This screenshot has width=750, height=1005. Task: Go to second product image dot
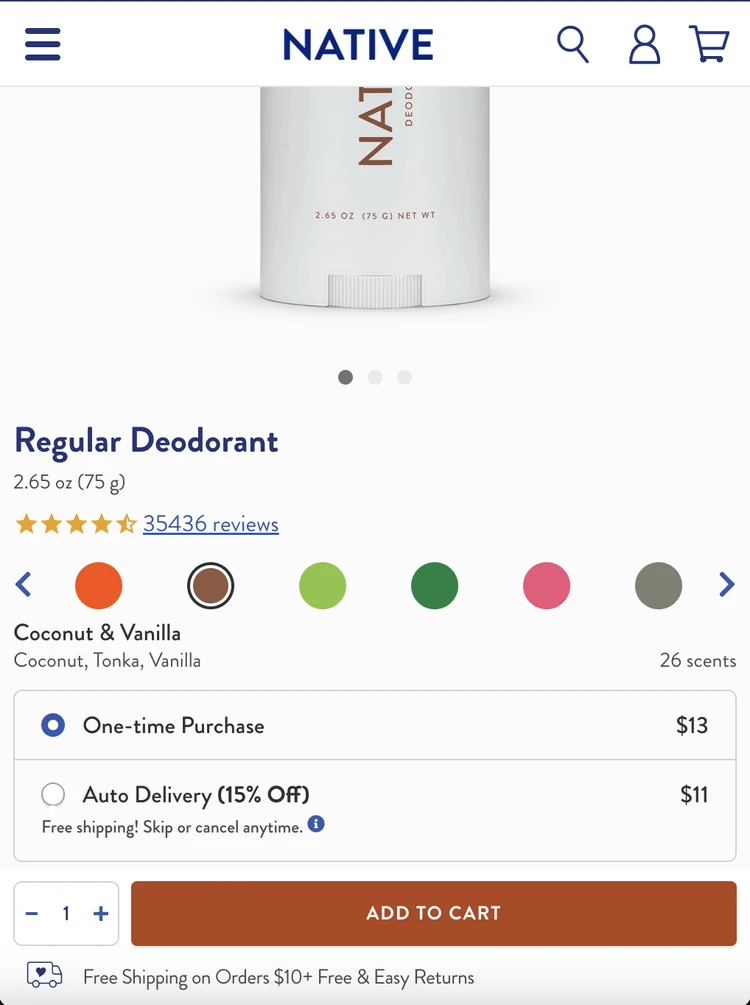point(375,378)
